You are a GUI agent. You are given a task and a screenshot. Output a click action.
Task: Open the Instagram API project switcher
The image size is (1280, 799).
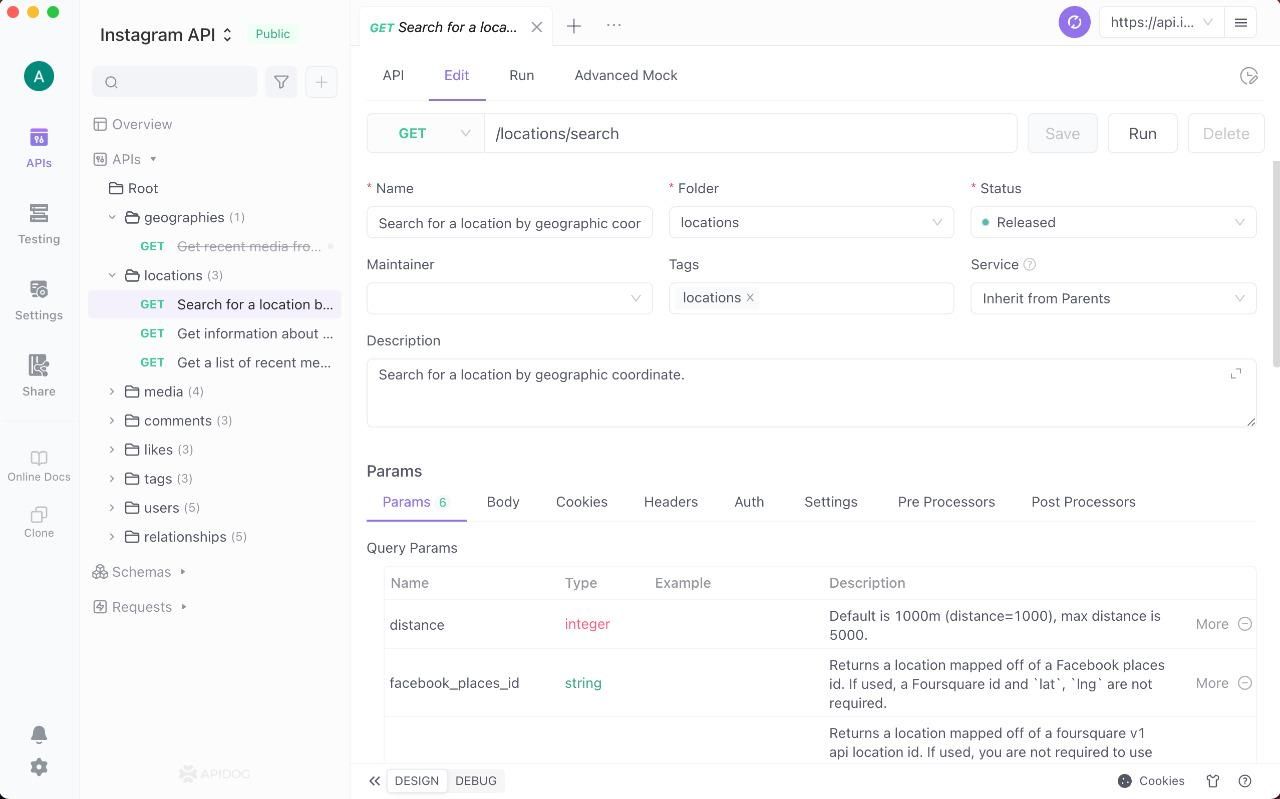coord(166,34)
